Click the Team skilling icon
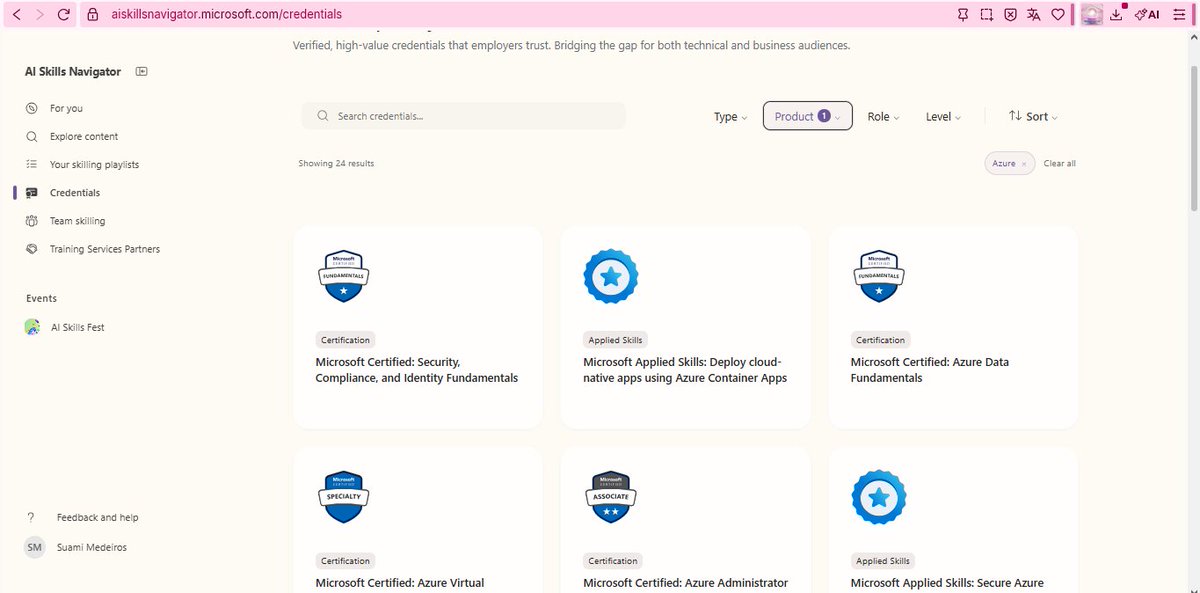 pyautogui.click(x=32, y=221)
